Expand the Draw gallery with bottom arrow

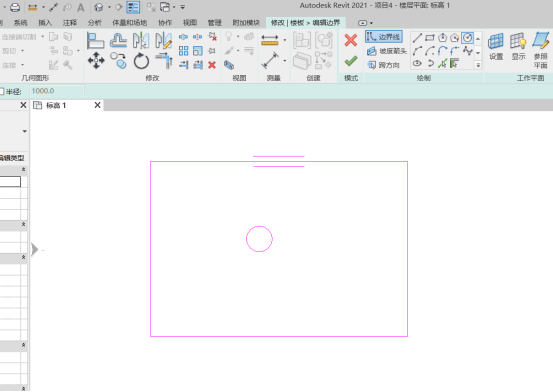coord(478,65)
